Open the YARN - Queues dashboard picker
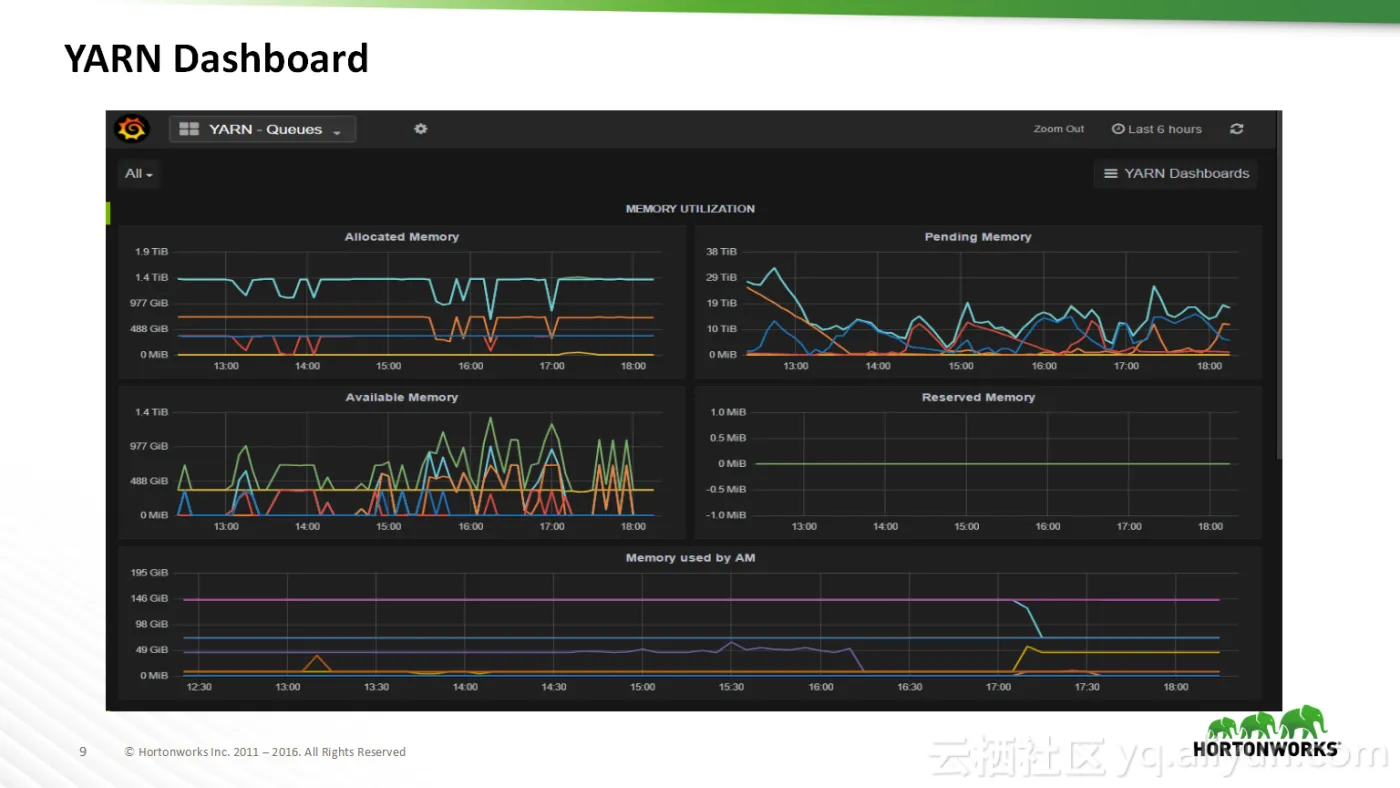 point(262,129)
